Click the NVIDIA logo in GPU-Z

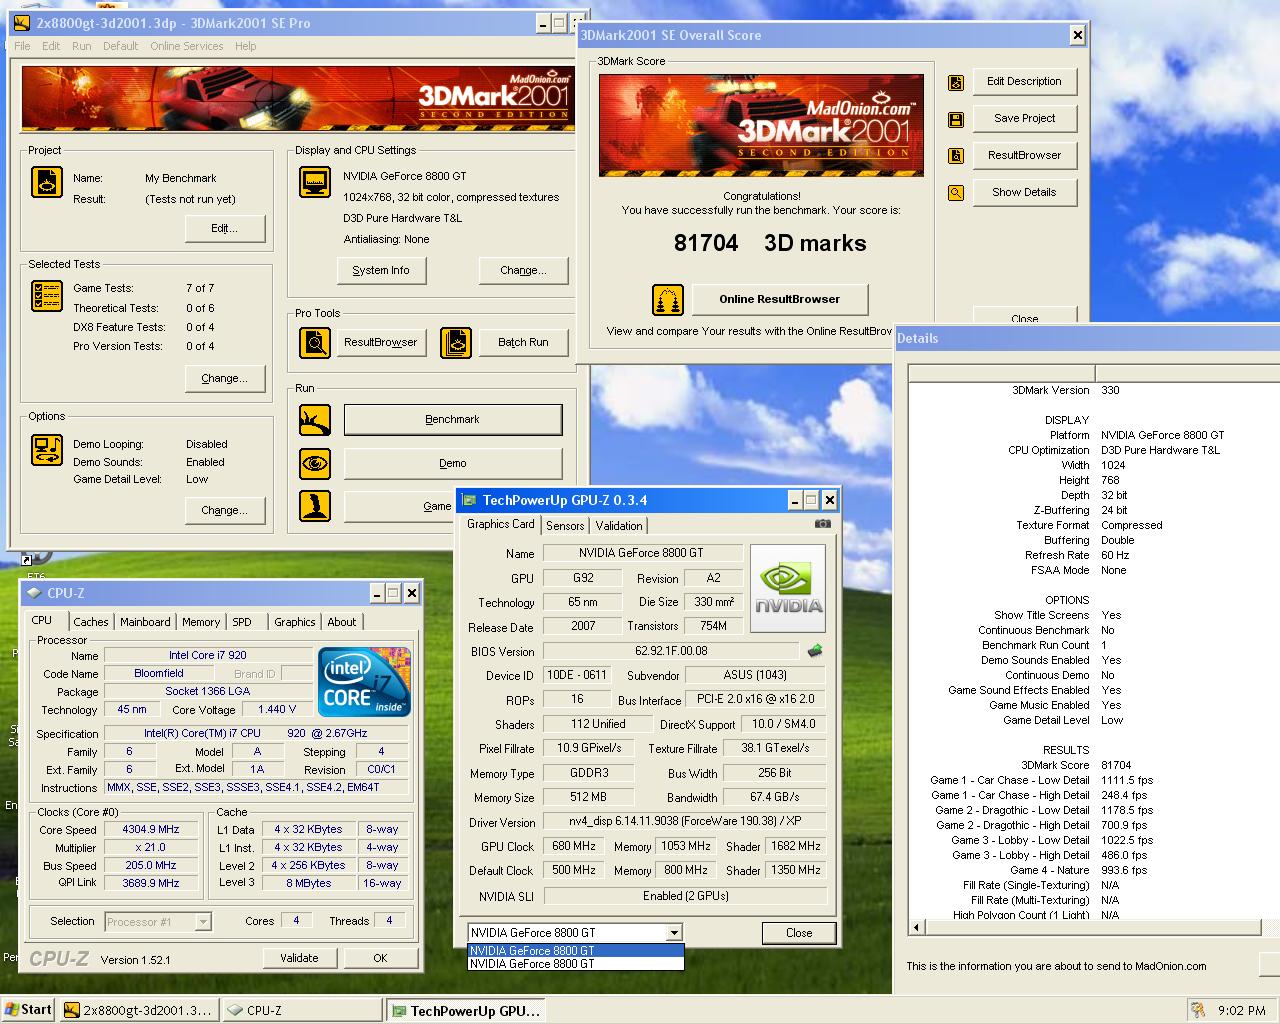pos(788,588)
